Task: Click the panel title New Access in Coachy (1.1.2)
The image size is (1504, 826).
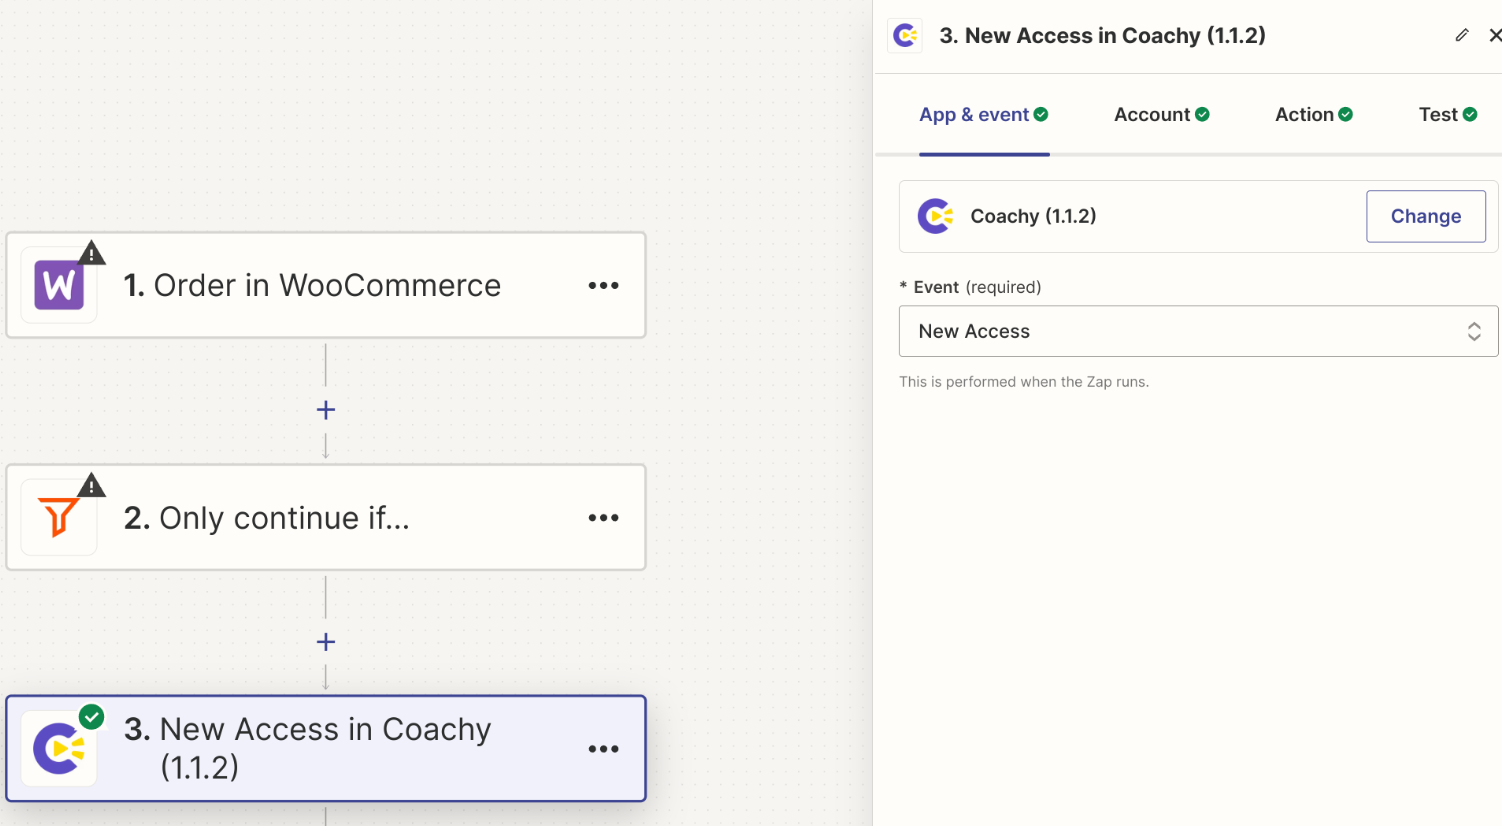Action: [1103, 36]
